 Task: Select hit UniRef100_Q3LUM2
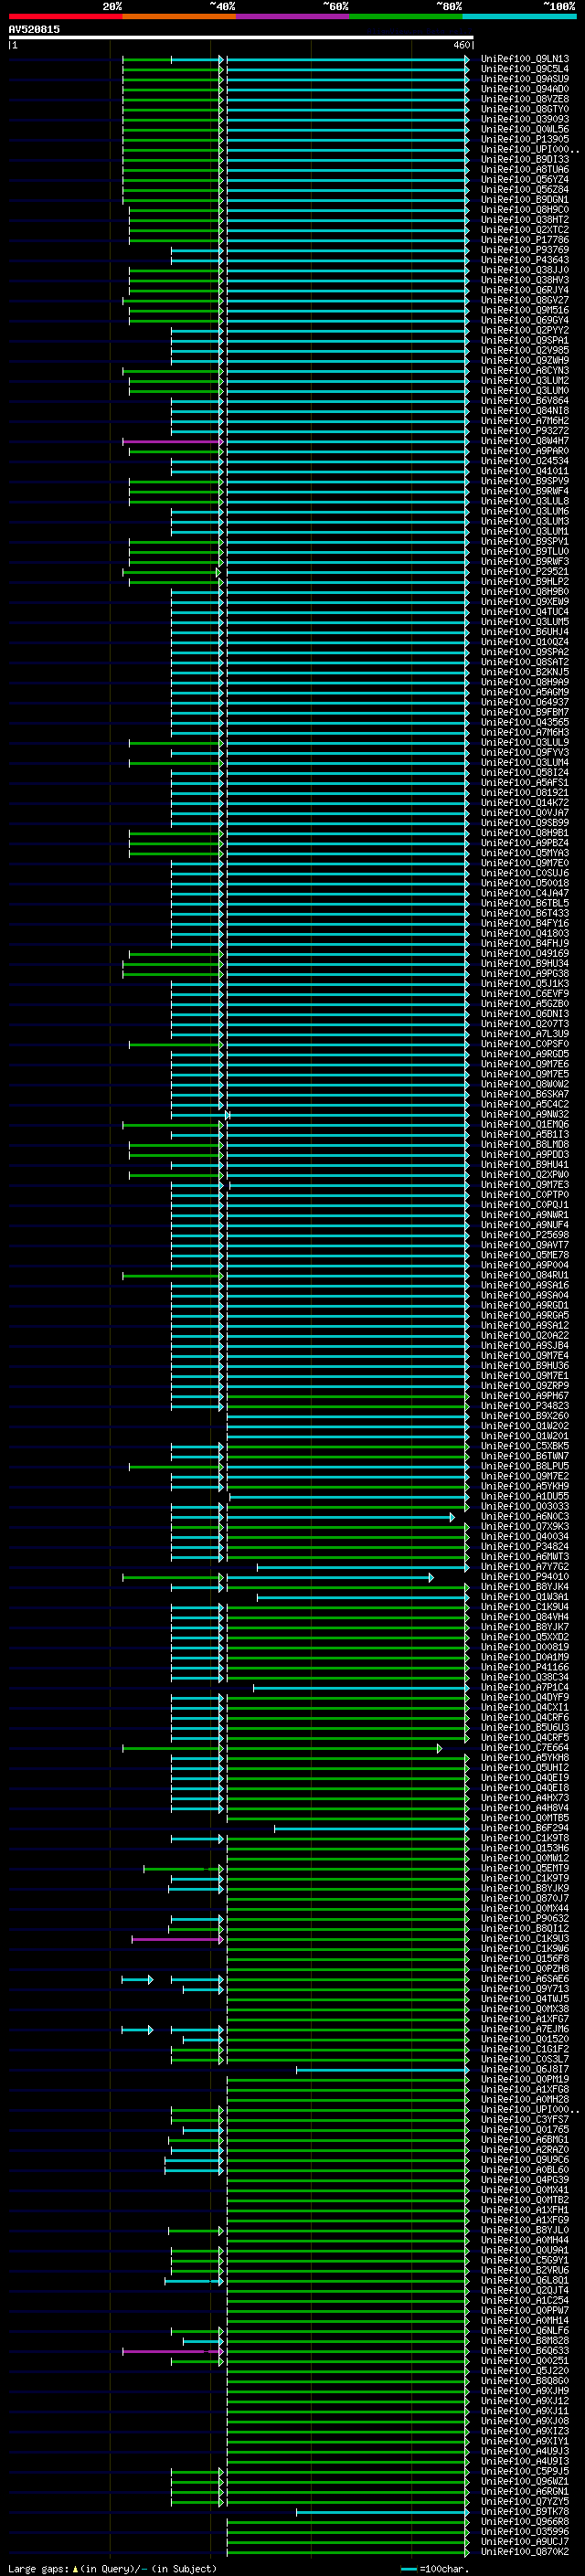click(524, 380)
